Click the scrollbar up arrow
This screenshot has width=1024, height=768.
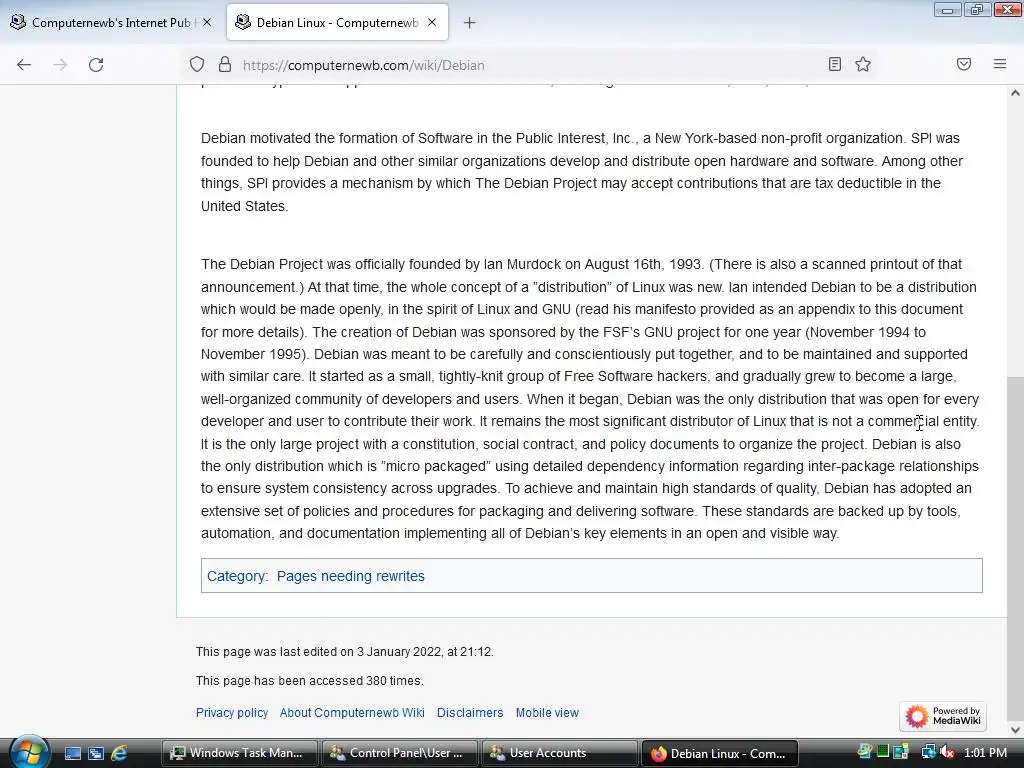tap(1015, 93)
